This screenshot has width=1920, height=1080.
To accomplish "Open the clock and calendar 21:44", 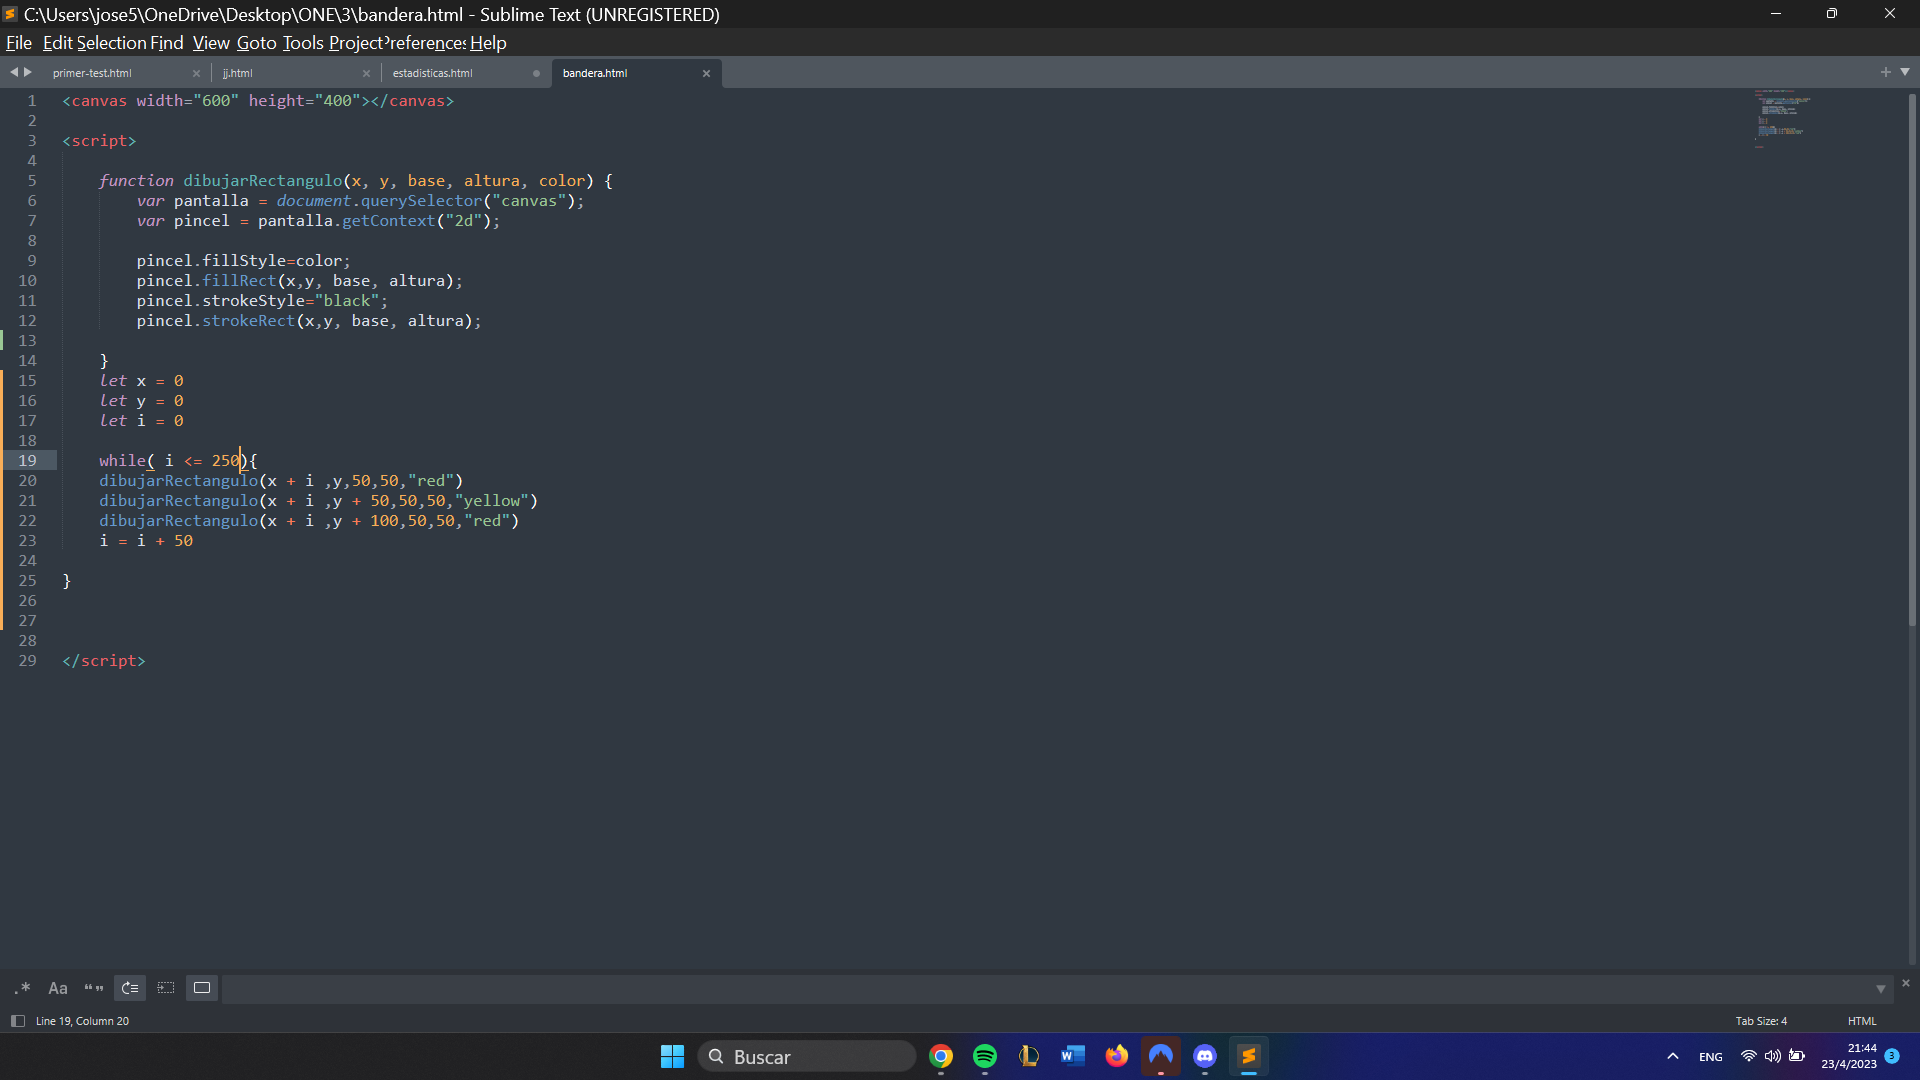I will pos(1849,1056).
